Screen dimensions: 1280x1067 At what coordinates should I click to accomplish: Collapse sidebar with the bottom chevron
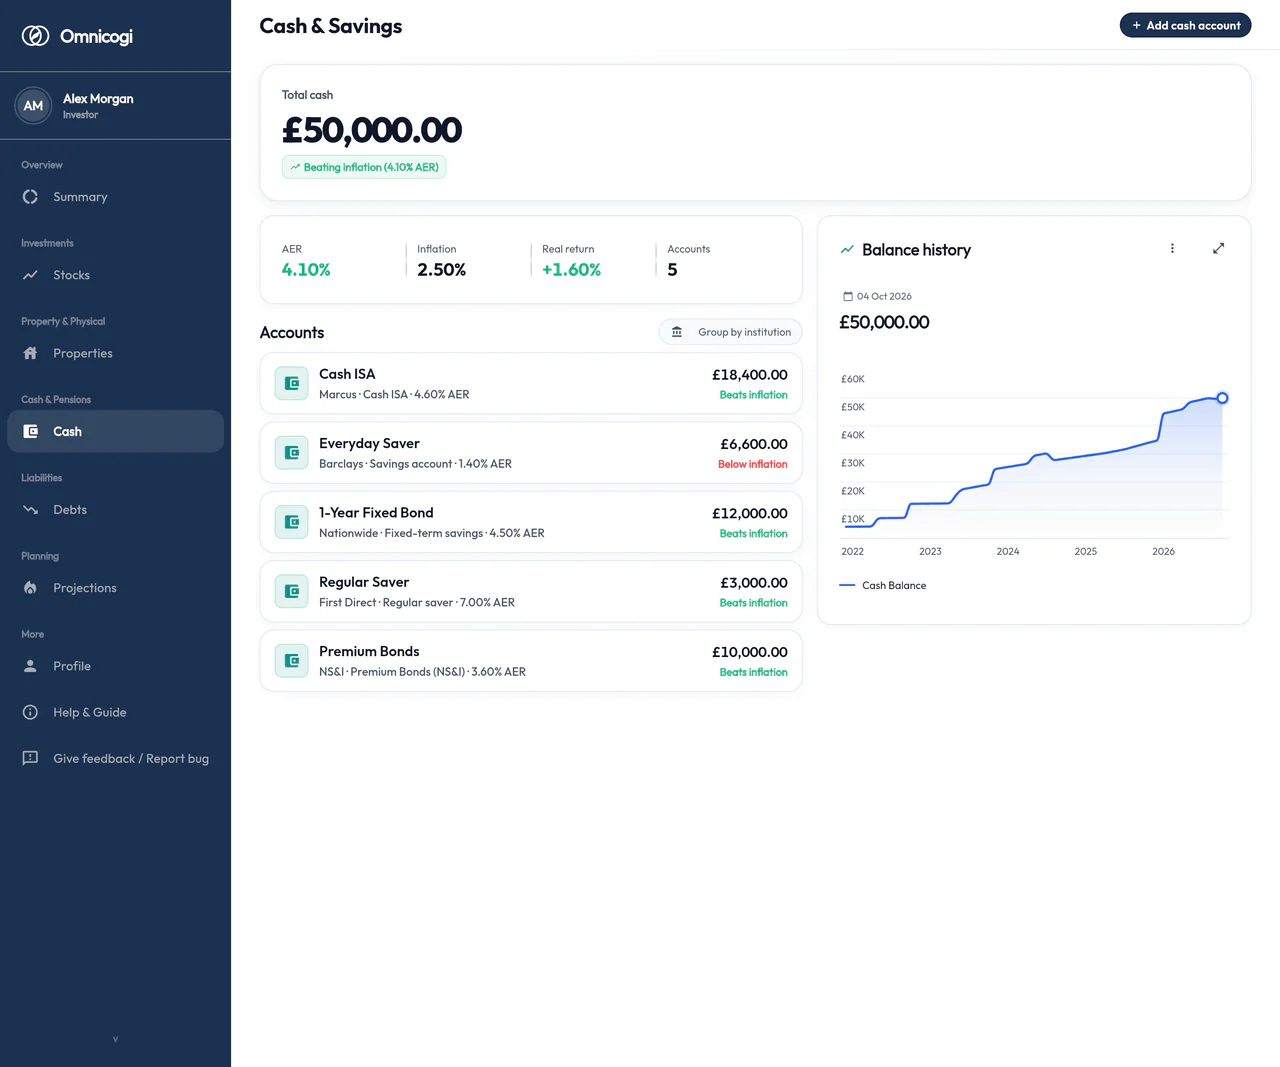pyautogui.click(x=115, y=1039)
